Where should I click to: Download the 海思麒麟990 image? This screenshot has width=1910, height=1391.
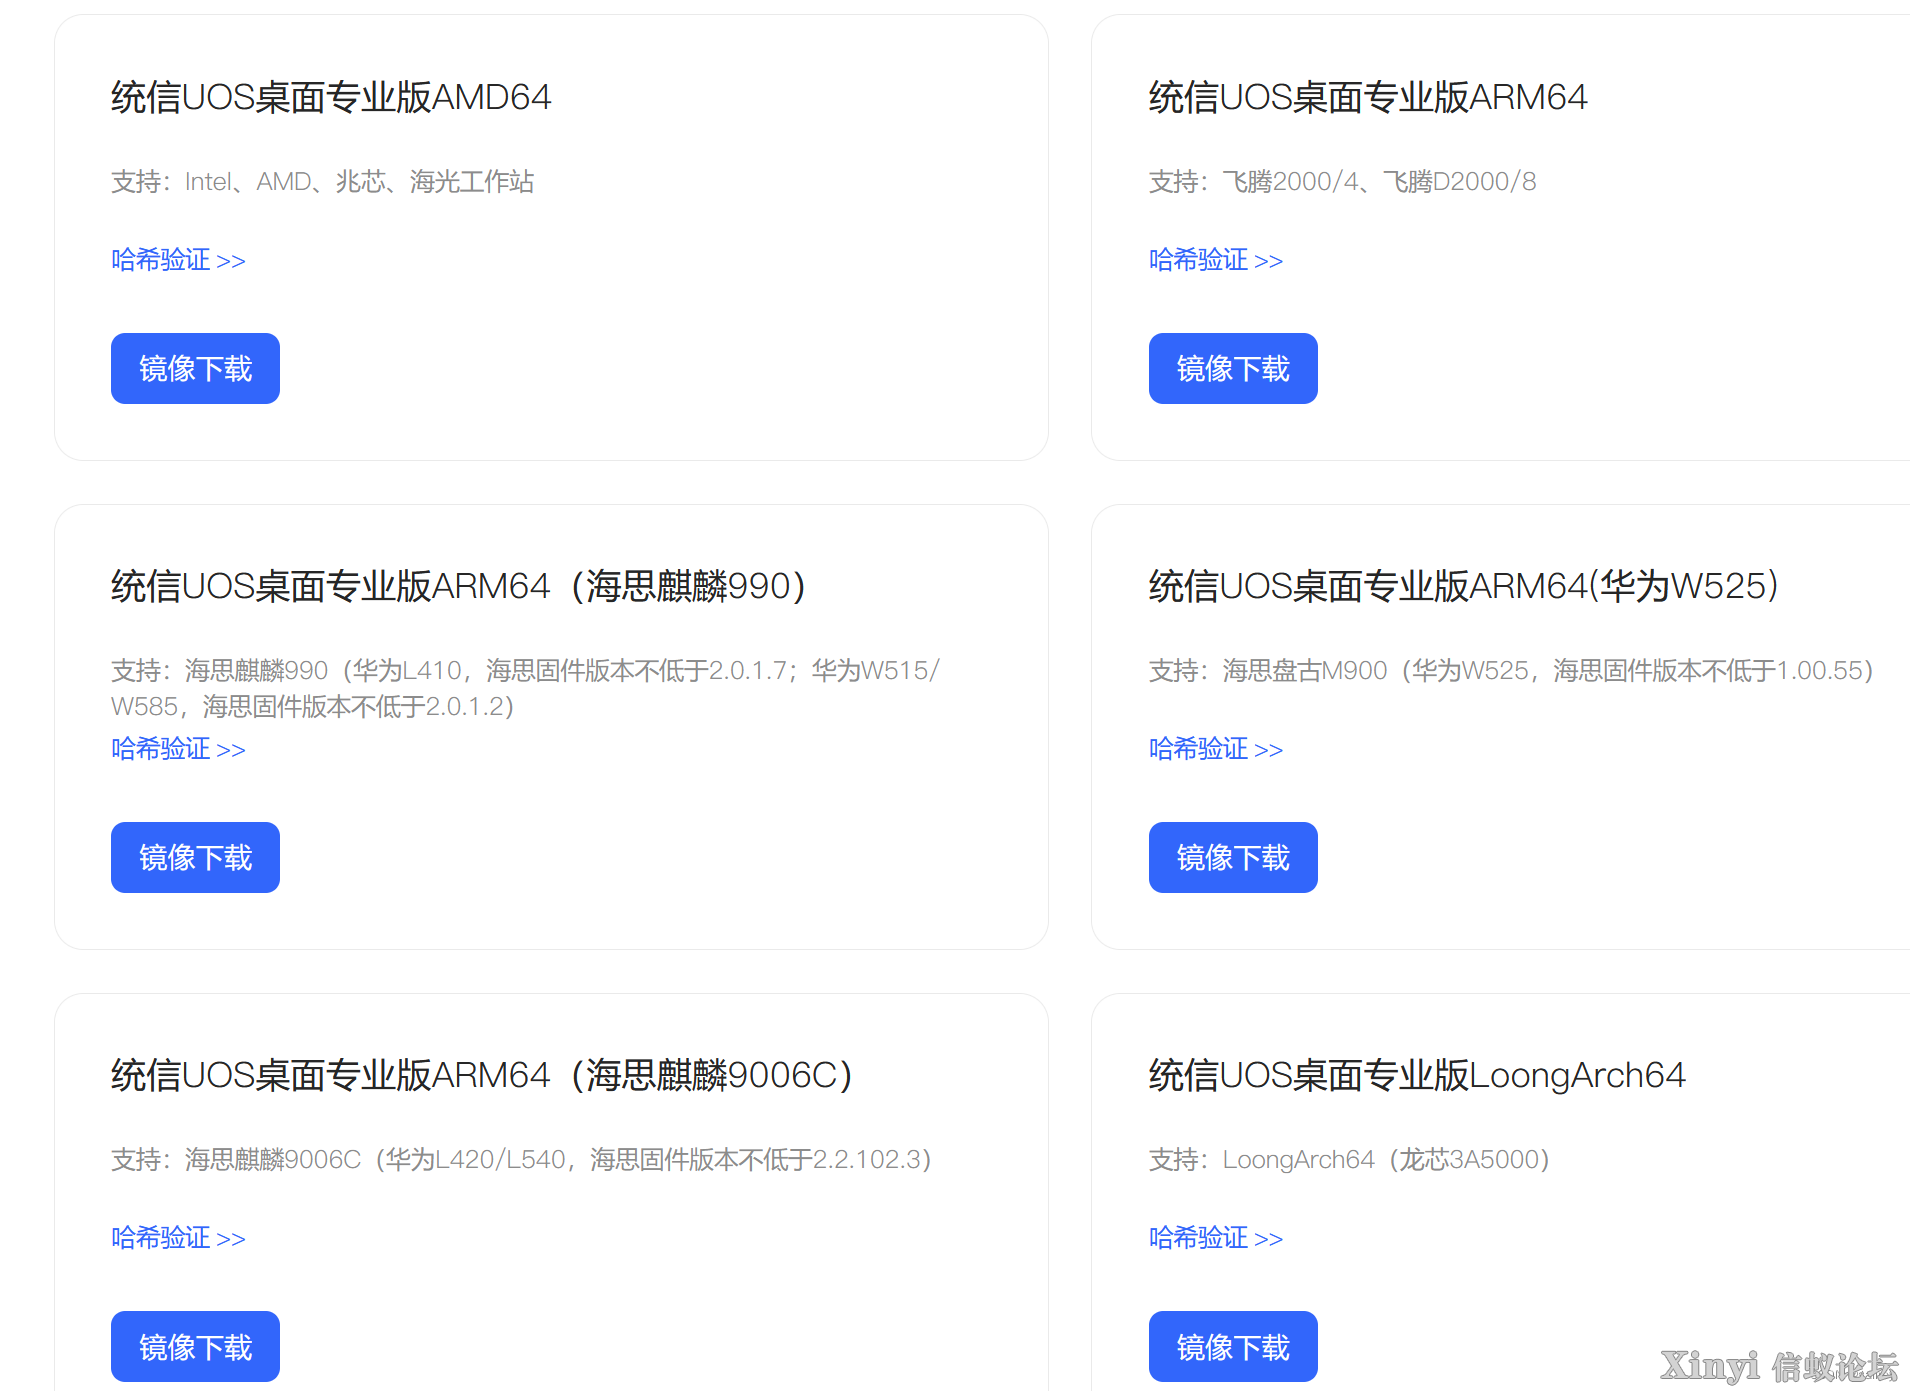(195, 858)
